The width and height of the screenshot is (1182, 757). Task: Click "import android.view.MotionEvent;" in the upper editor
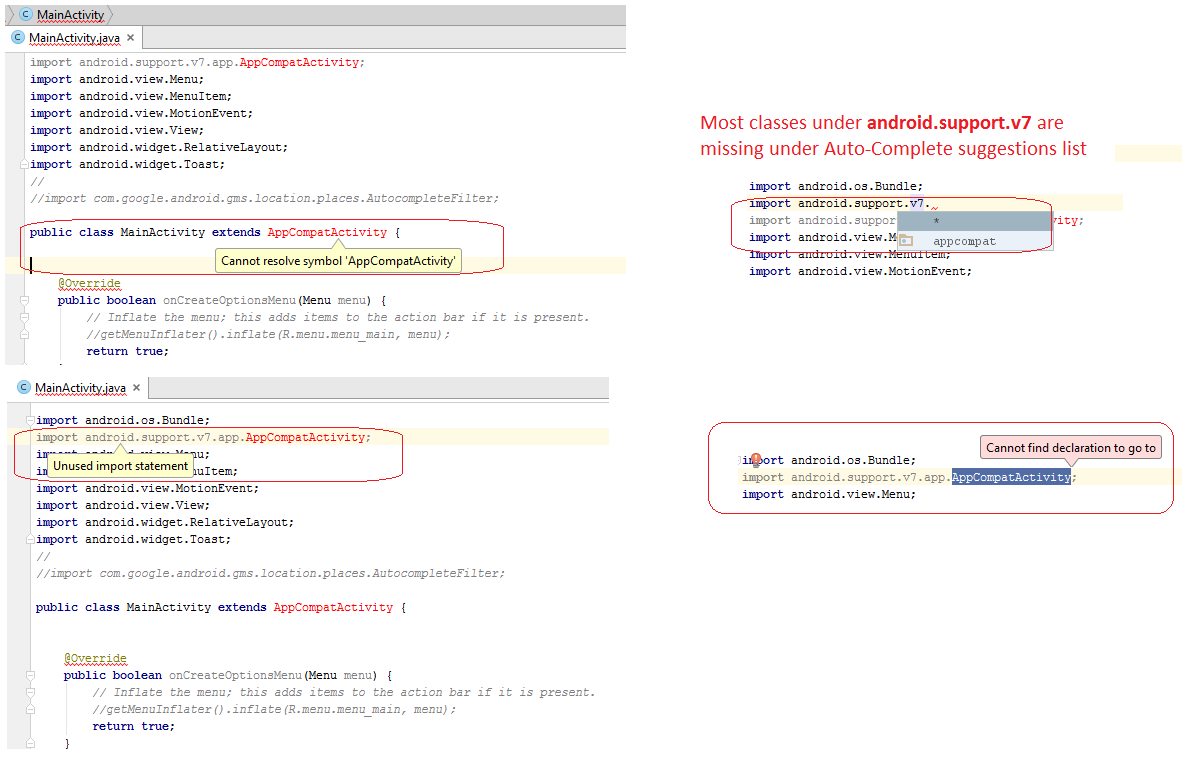(142, 113)
